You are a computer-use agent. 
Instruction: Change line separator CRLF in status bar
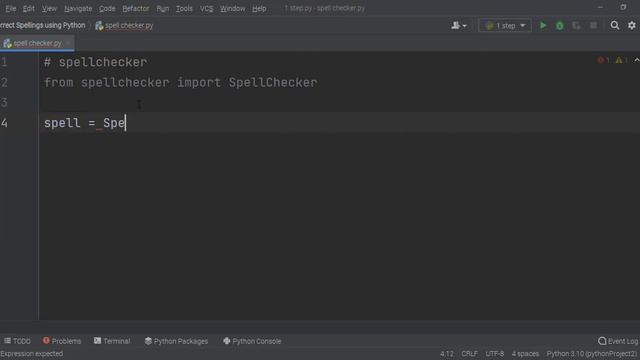tap(469, 353)
